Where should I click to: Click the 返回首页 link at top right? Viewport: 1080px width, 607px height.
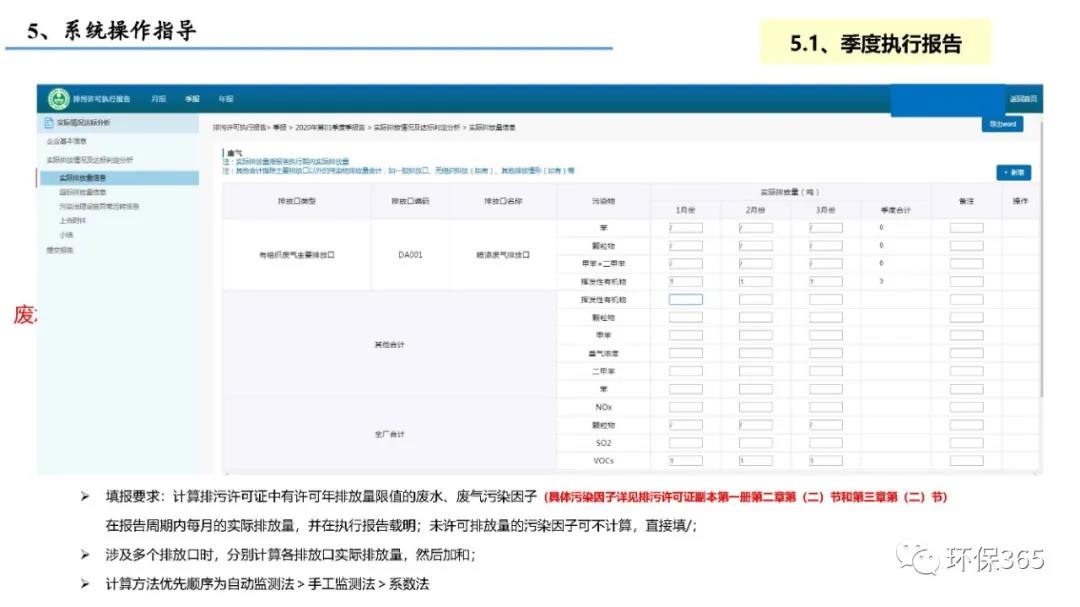[x=1022, y=99]
